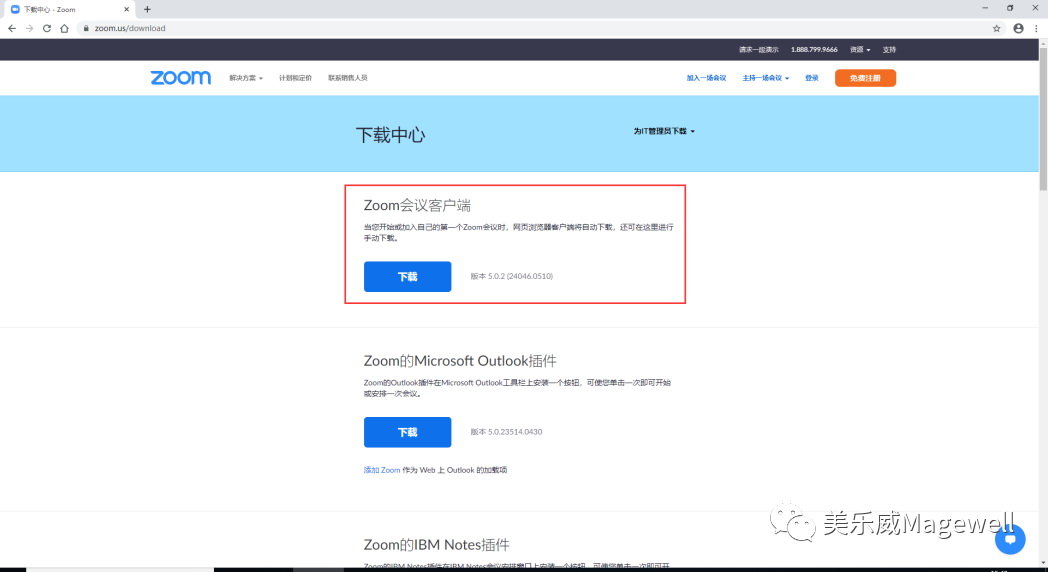Click the orange 免费注册 button
The height and width of the screenshot is (572, 1048).
(865, 78)
